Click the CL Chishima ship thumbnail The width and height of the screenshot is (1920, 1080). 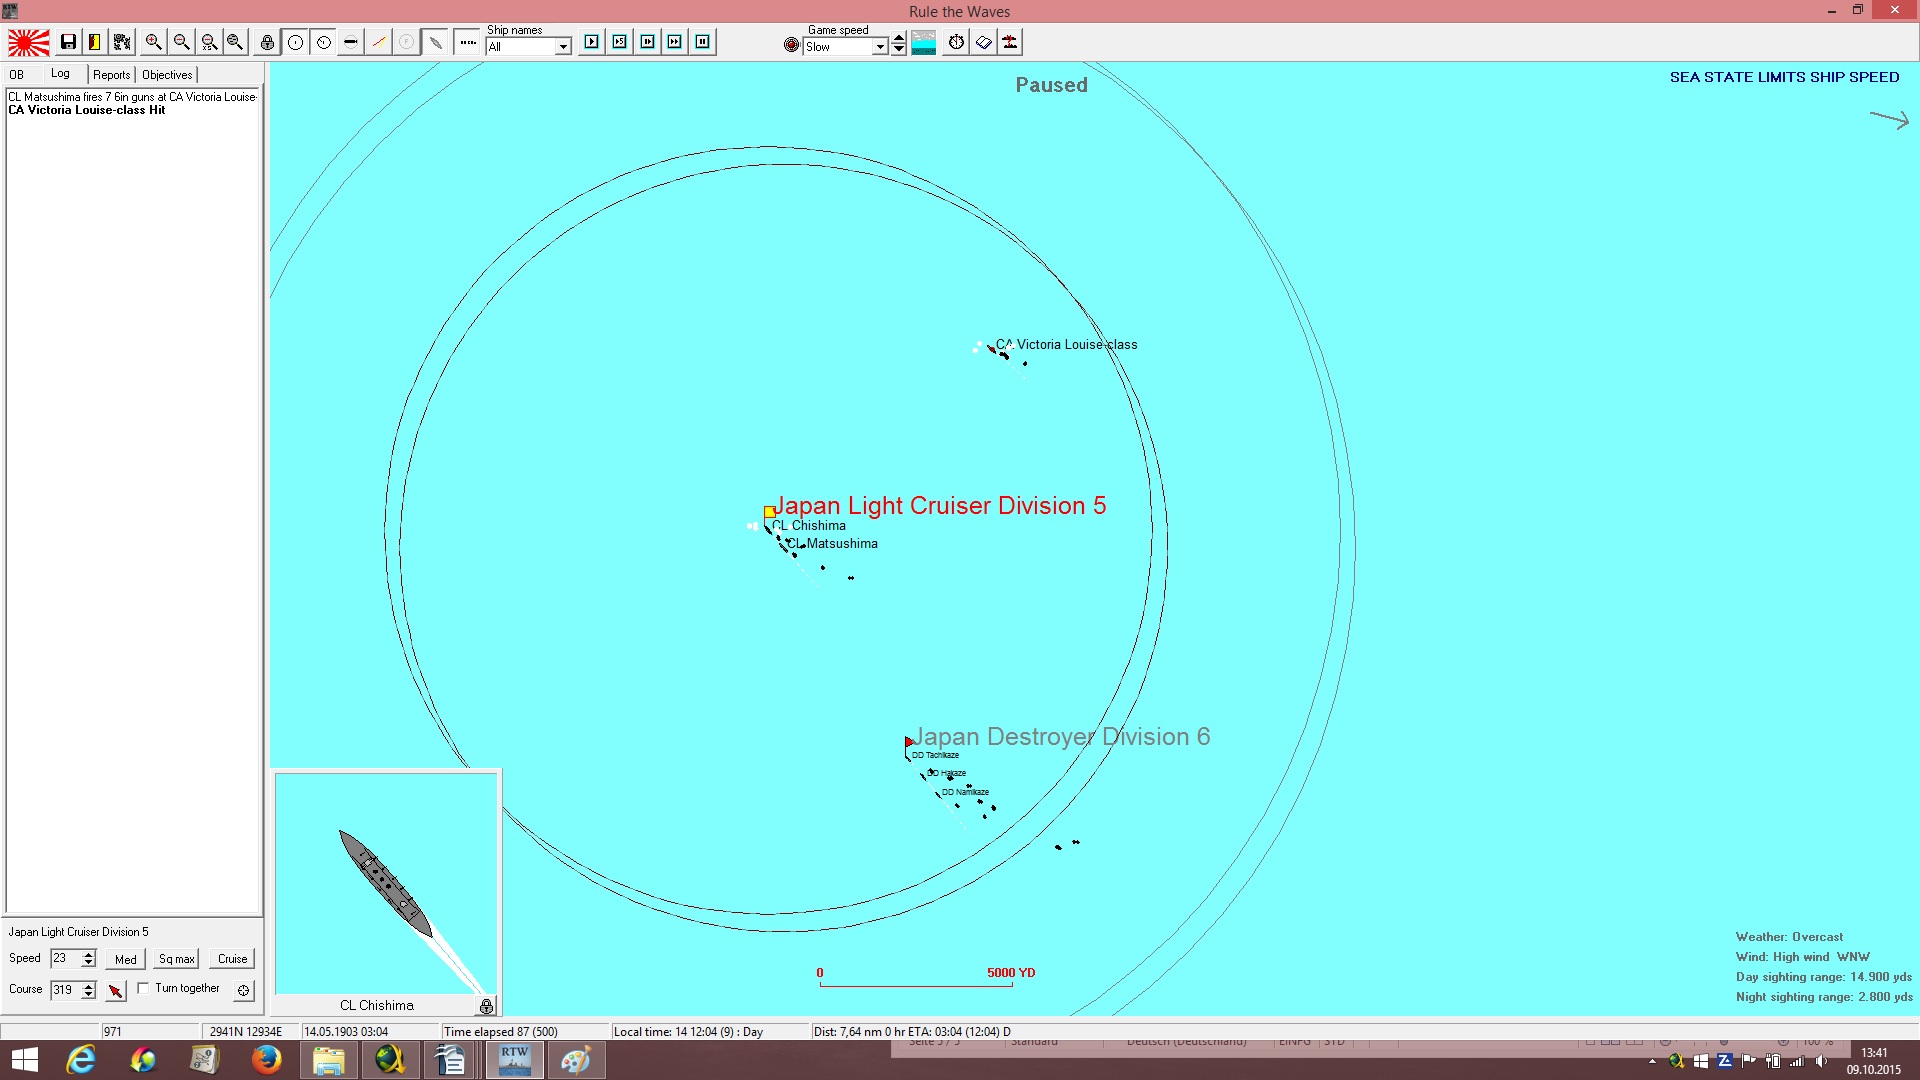386,883
